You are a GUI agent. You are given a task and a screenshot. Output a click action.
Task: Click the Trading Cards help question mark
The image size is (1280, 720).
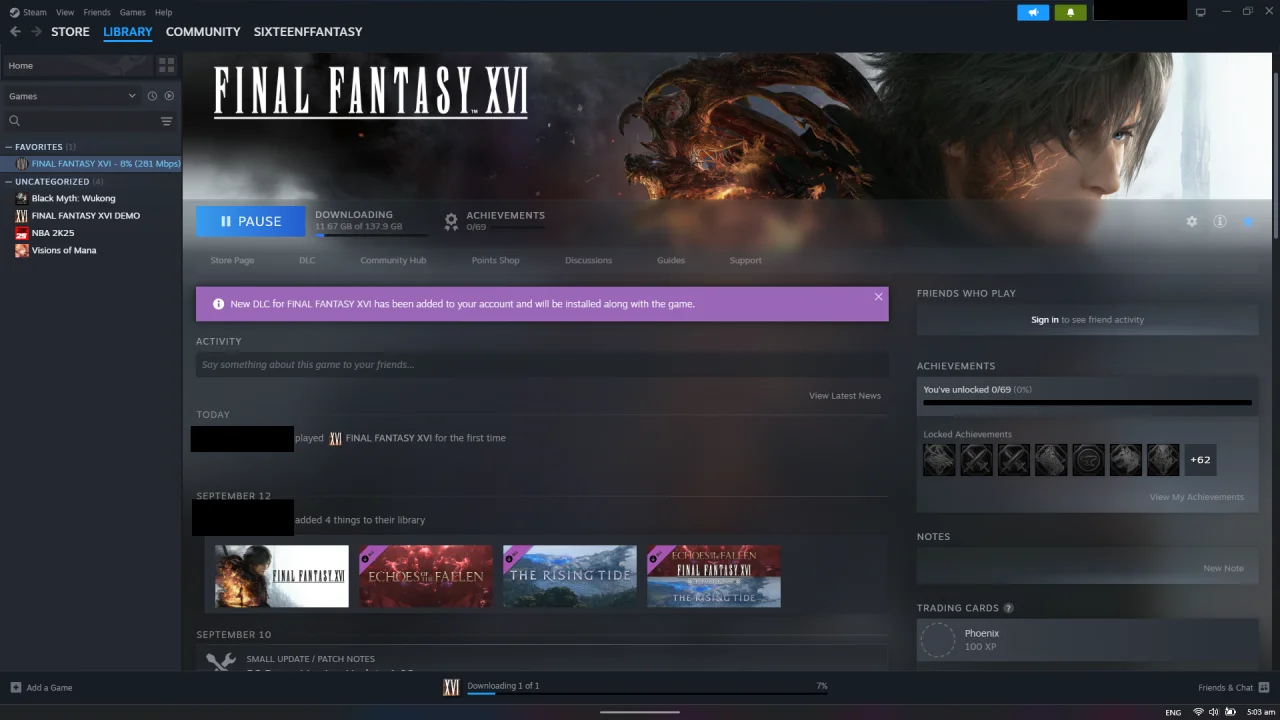1008,608
